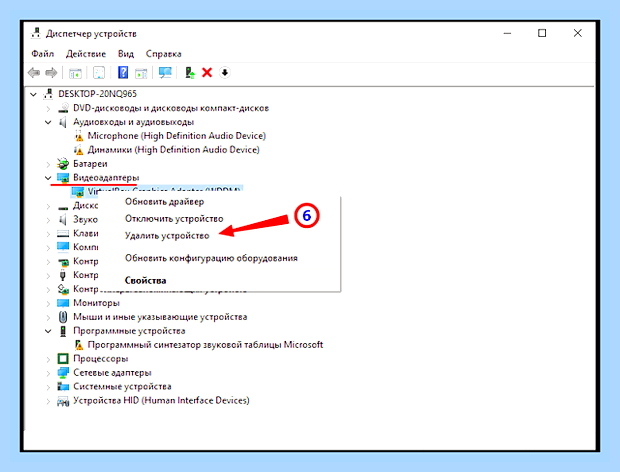Toggle the action pane toolbar icon

(x=141, y=73)
